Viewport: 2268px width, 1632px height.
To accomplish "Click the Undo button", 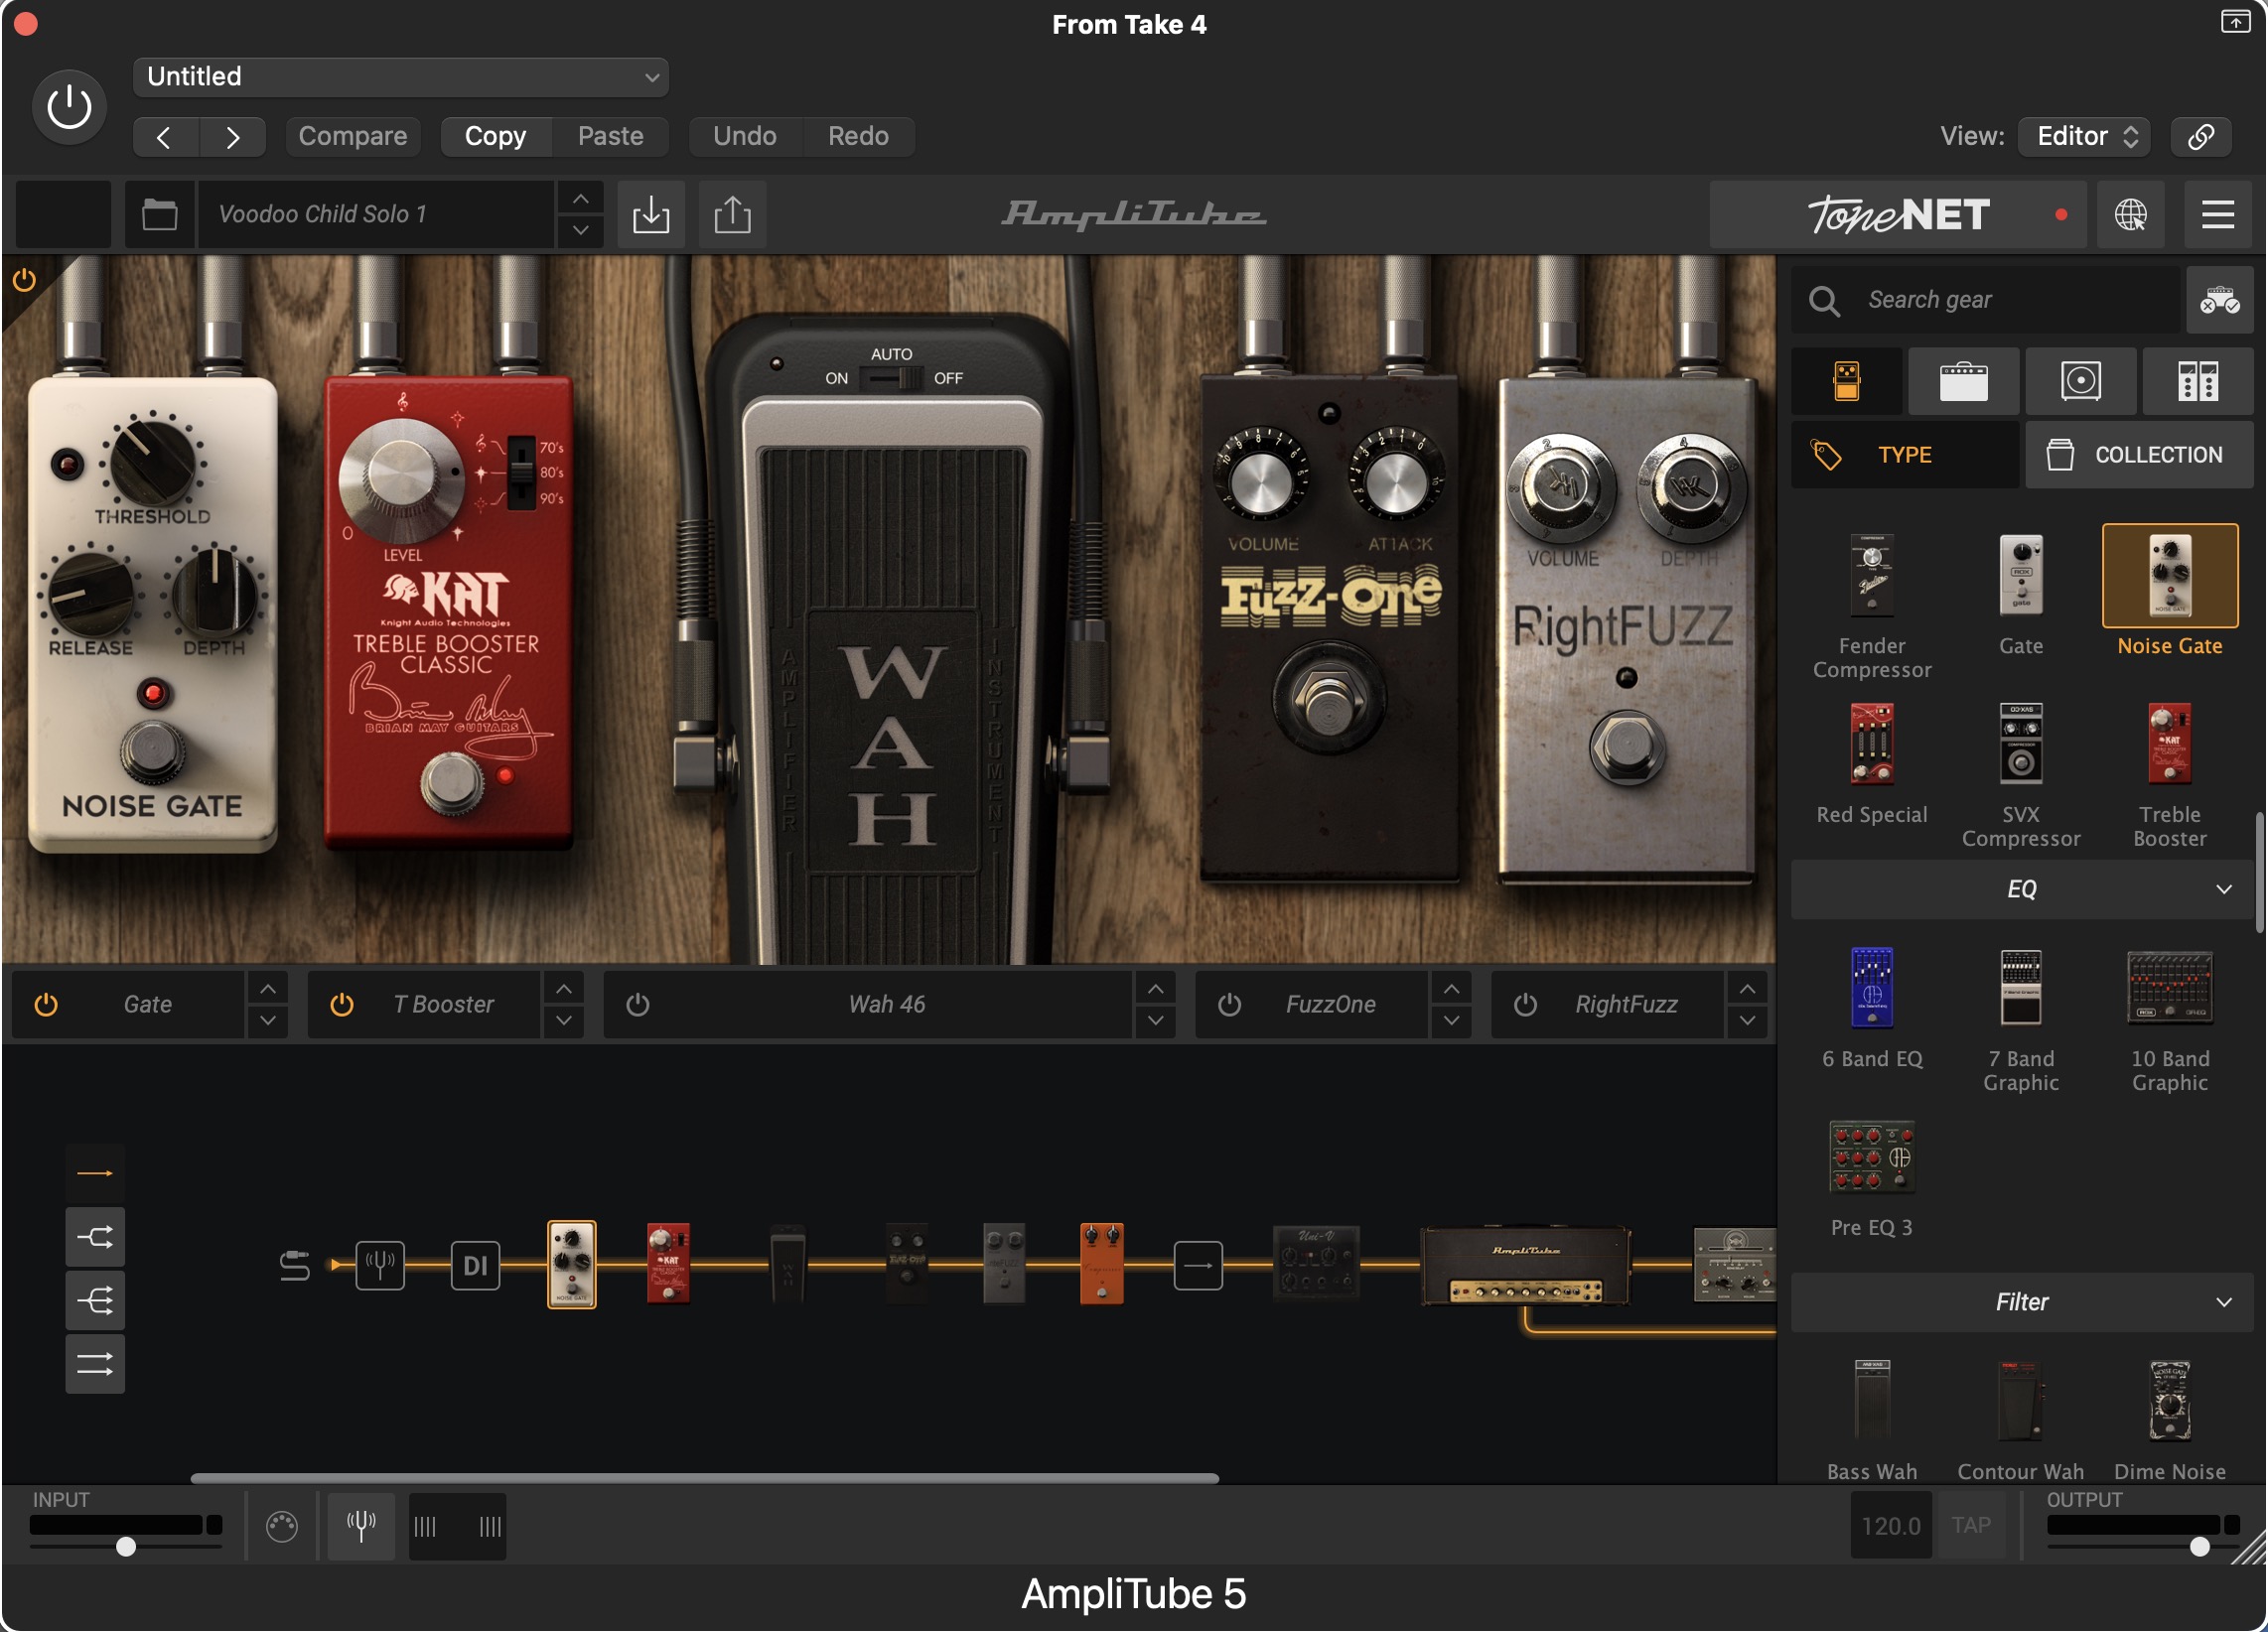I will (x=744, y=137).
